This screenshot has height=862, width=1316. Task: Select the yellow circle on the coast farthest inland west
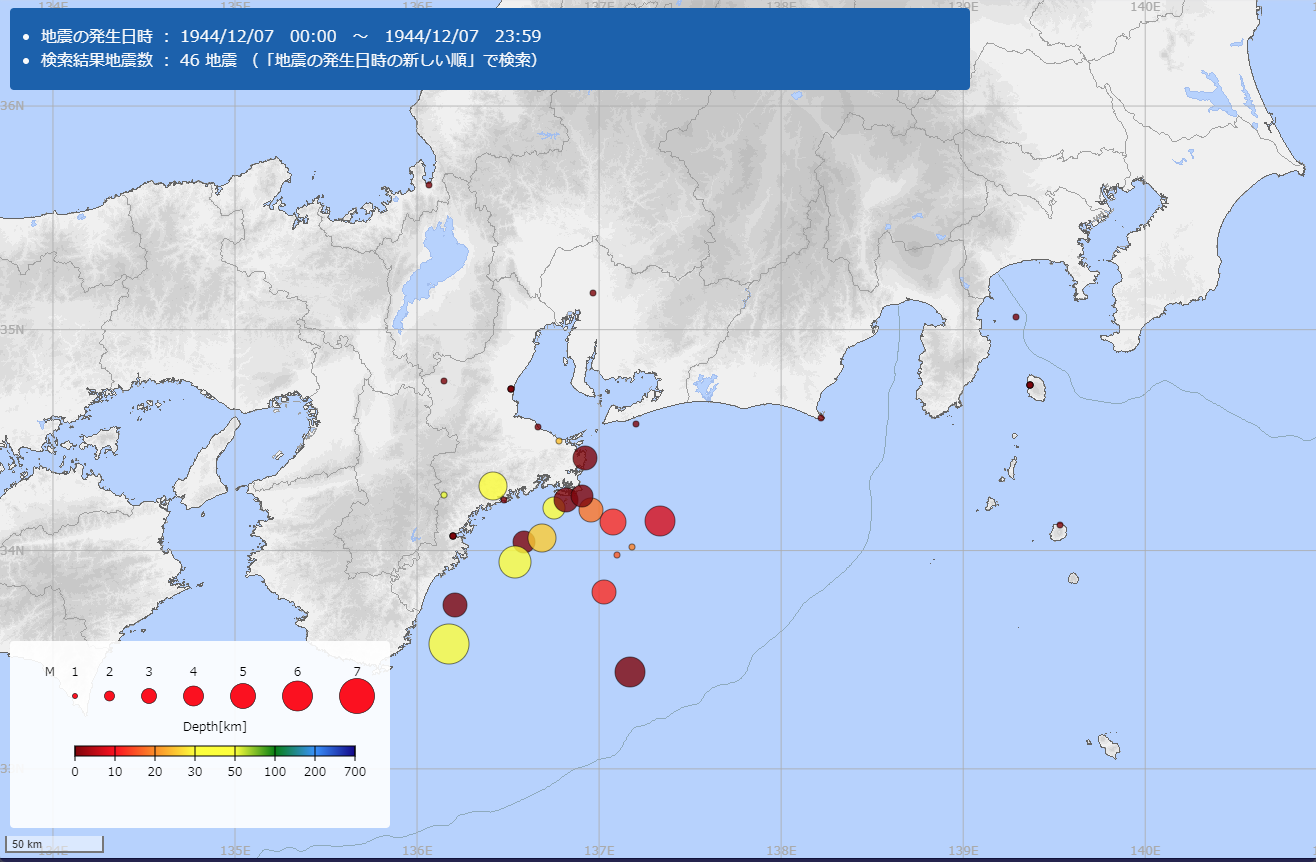[x=492, y=486]
